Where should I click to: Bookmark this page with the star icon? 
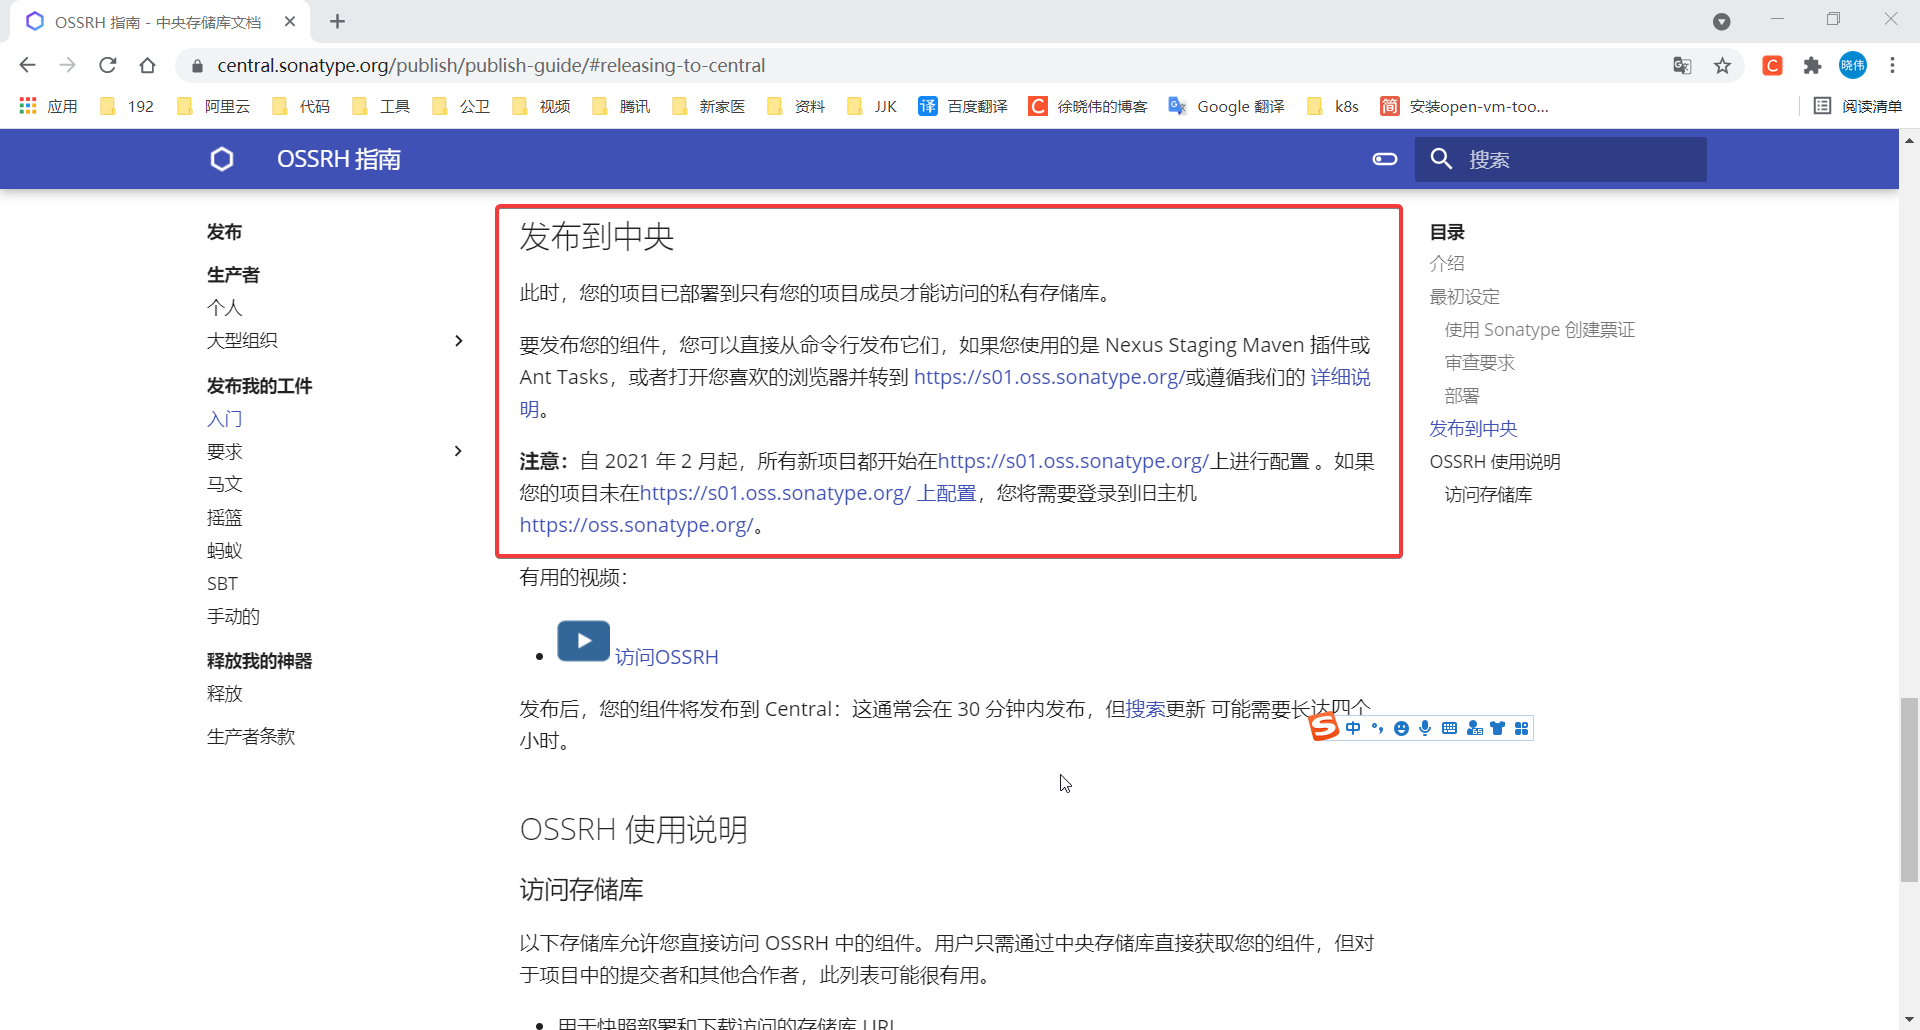pyautogui.click(x=1722, y=65)
